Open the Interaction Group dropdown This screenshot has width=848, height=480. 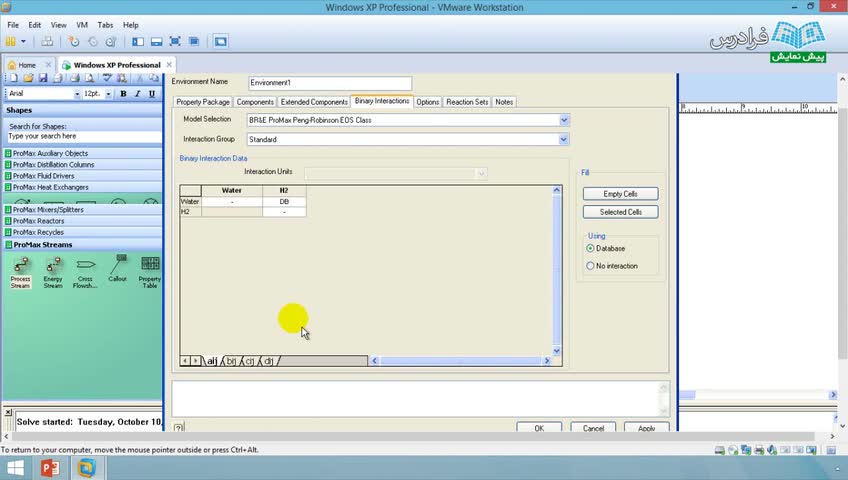tap(564, 139)
